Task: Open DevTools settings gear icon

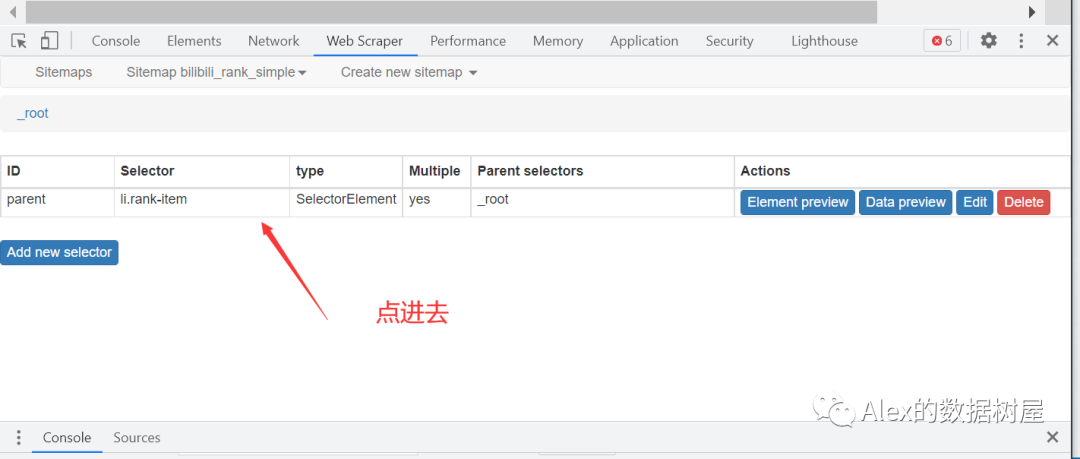Action: 989,41
